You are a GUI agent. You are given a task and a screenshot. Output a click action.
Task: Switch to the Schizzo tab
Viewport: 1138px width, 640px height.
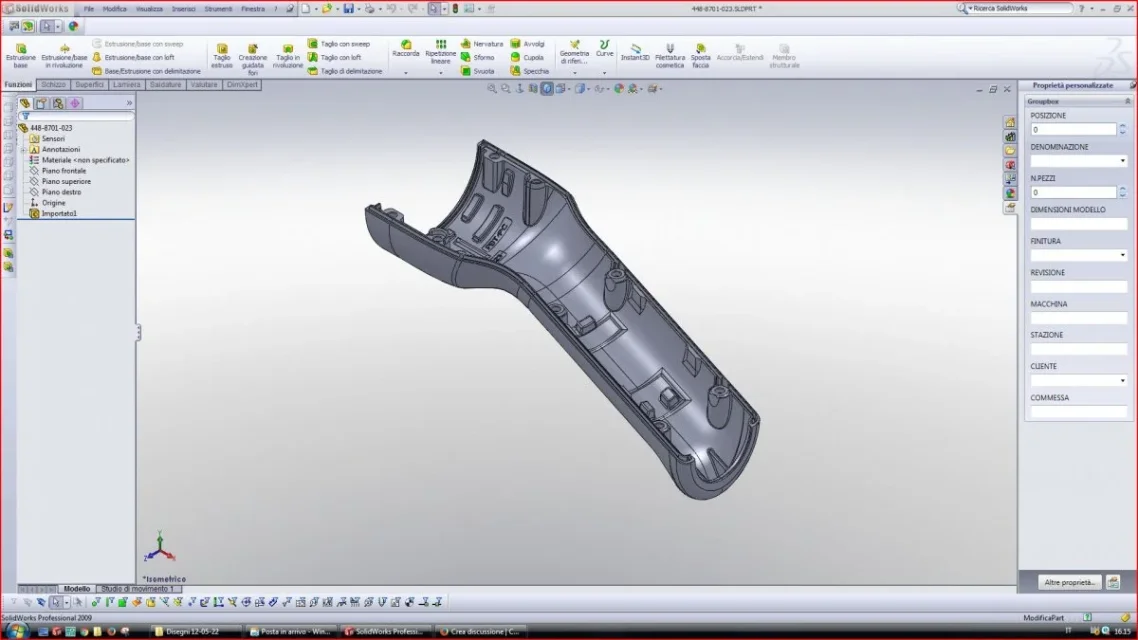tap(53, 85)
